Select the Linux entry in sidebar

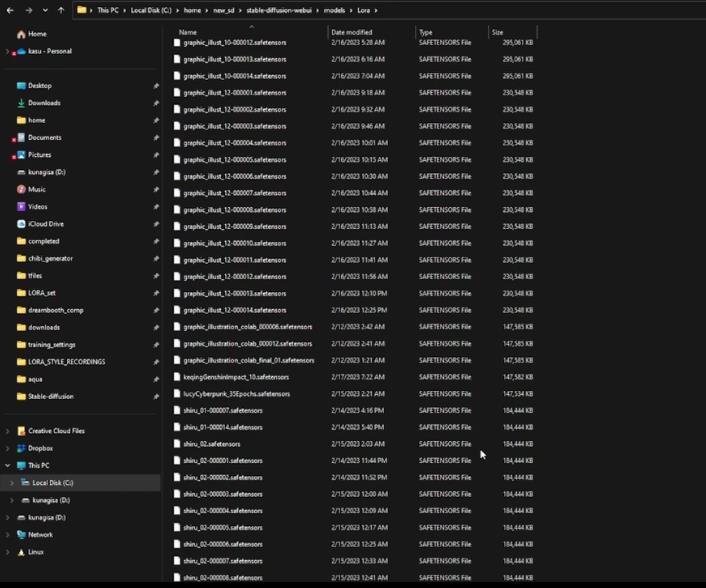point(36,552)
